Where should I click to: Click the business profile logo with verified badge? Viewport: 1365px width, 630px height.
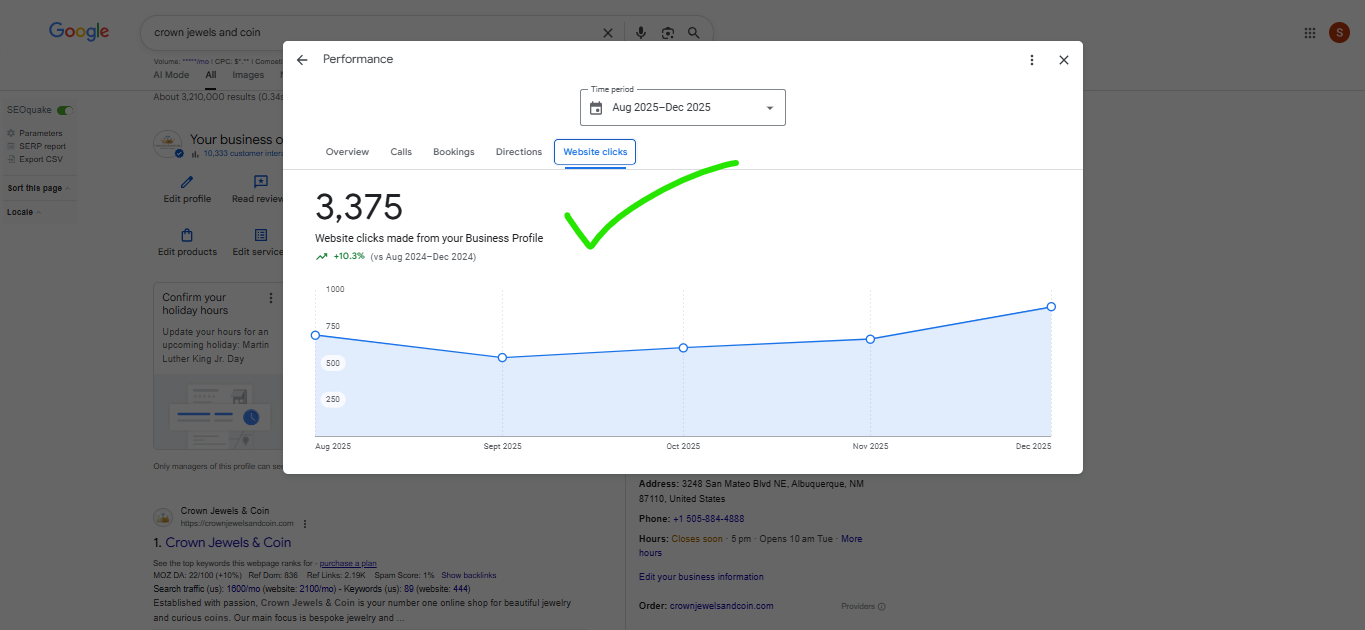(167, 144)
